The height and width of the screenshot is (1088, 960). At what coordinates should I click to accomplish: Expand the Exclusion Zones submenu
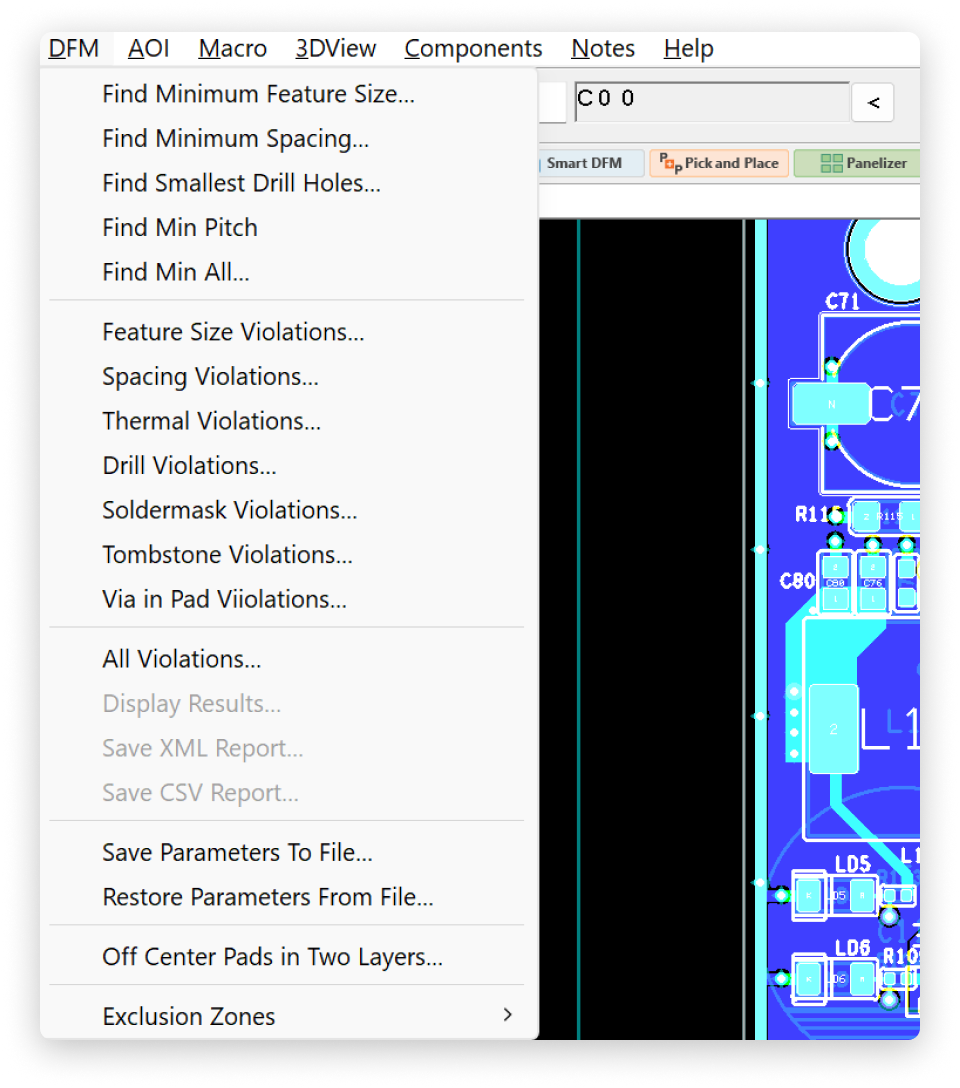(x=189, y=1016)
